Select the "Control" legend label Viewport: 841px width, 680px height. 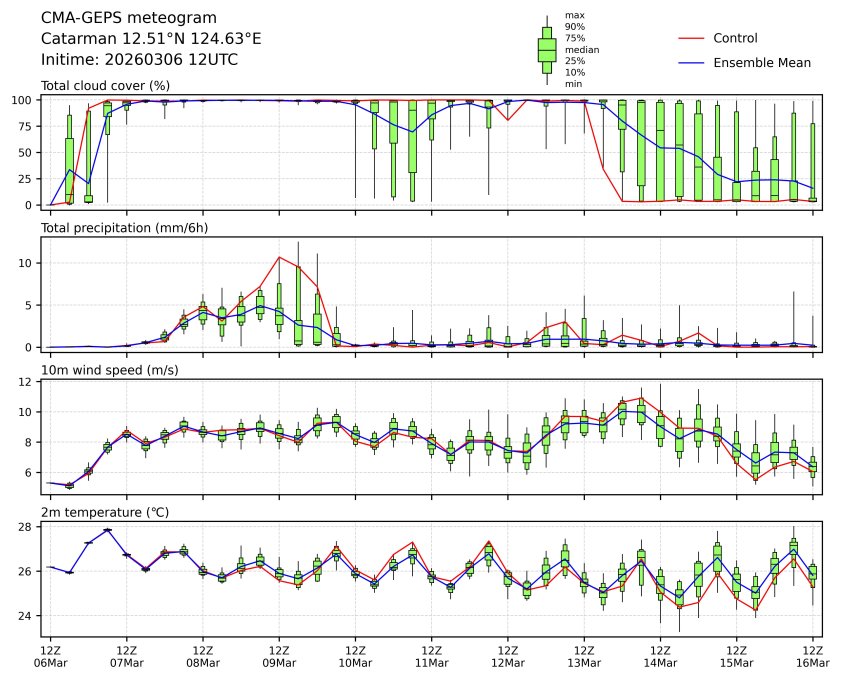point(735,38)
